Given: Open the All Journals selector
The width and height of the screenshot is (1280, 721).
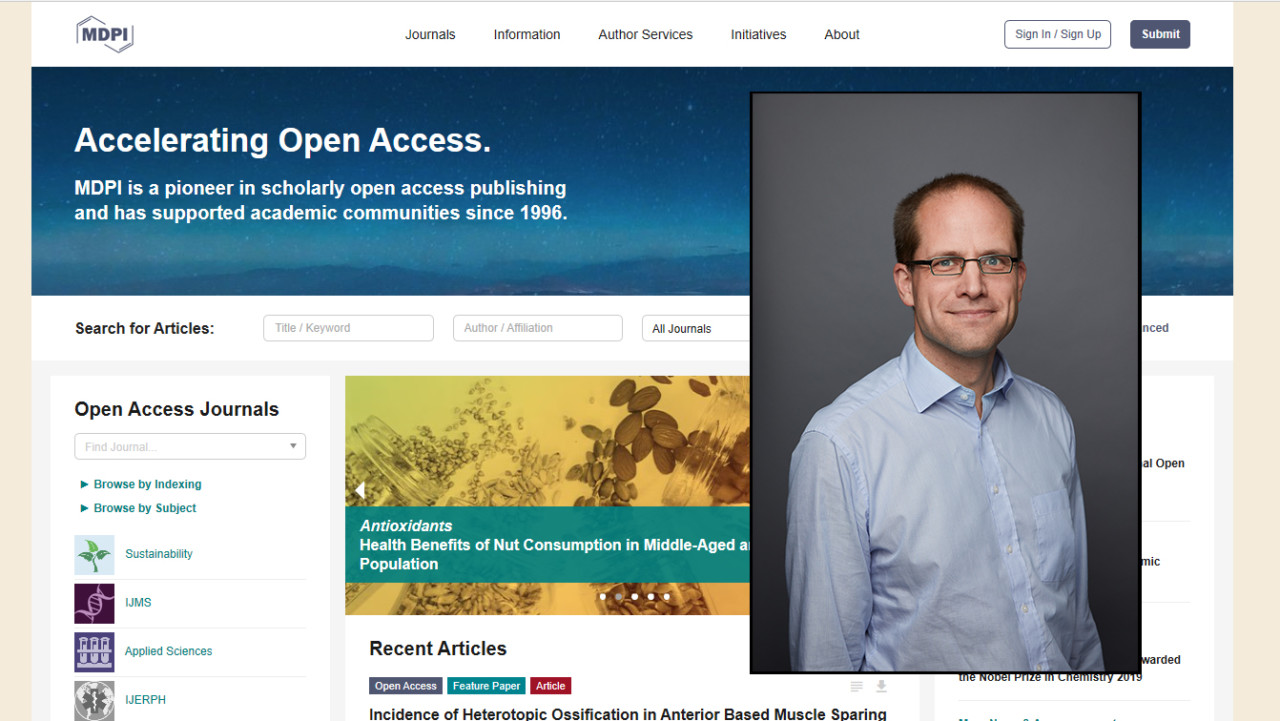Looking at the screenshot, I should (696, 328).
